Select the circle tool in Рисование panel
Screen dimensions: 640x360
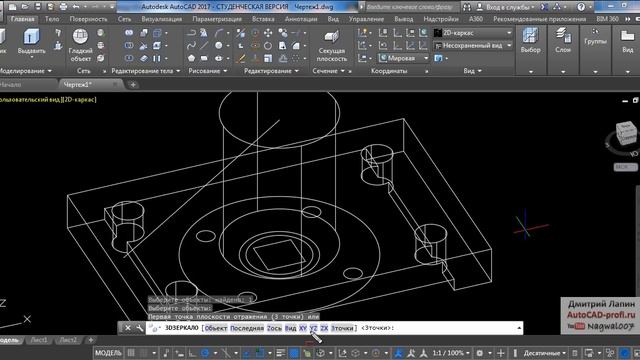point(219,46)
